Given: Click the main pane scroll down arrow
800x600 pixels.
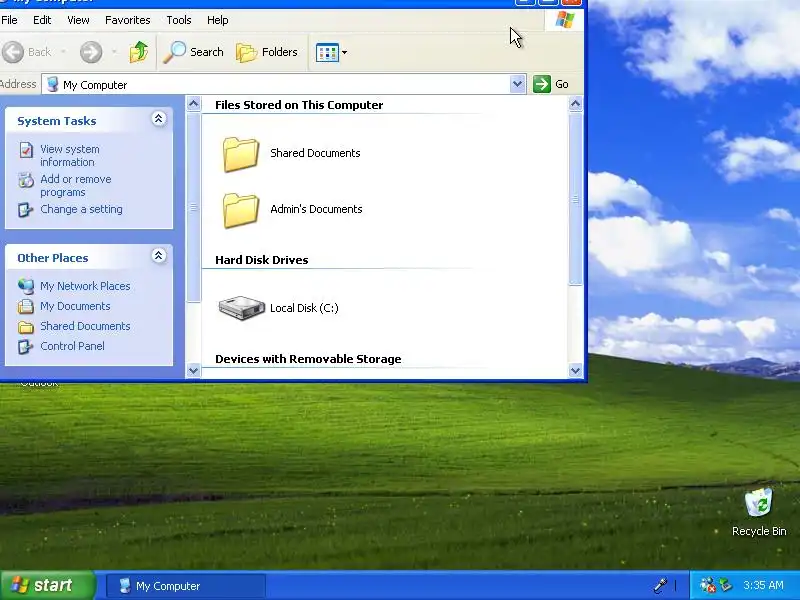Looking at the screenshot, I should [576, 371].
